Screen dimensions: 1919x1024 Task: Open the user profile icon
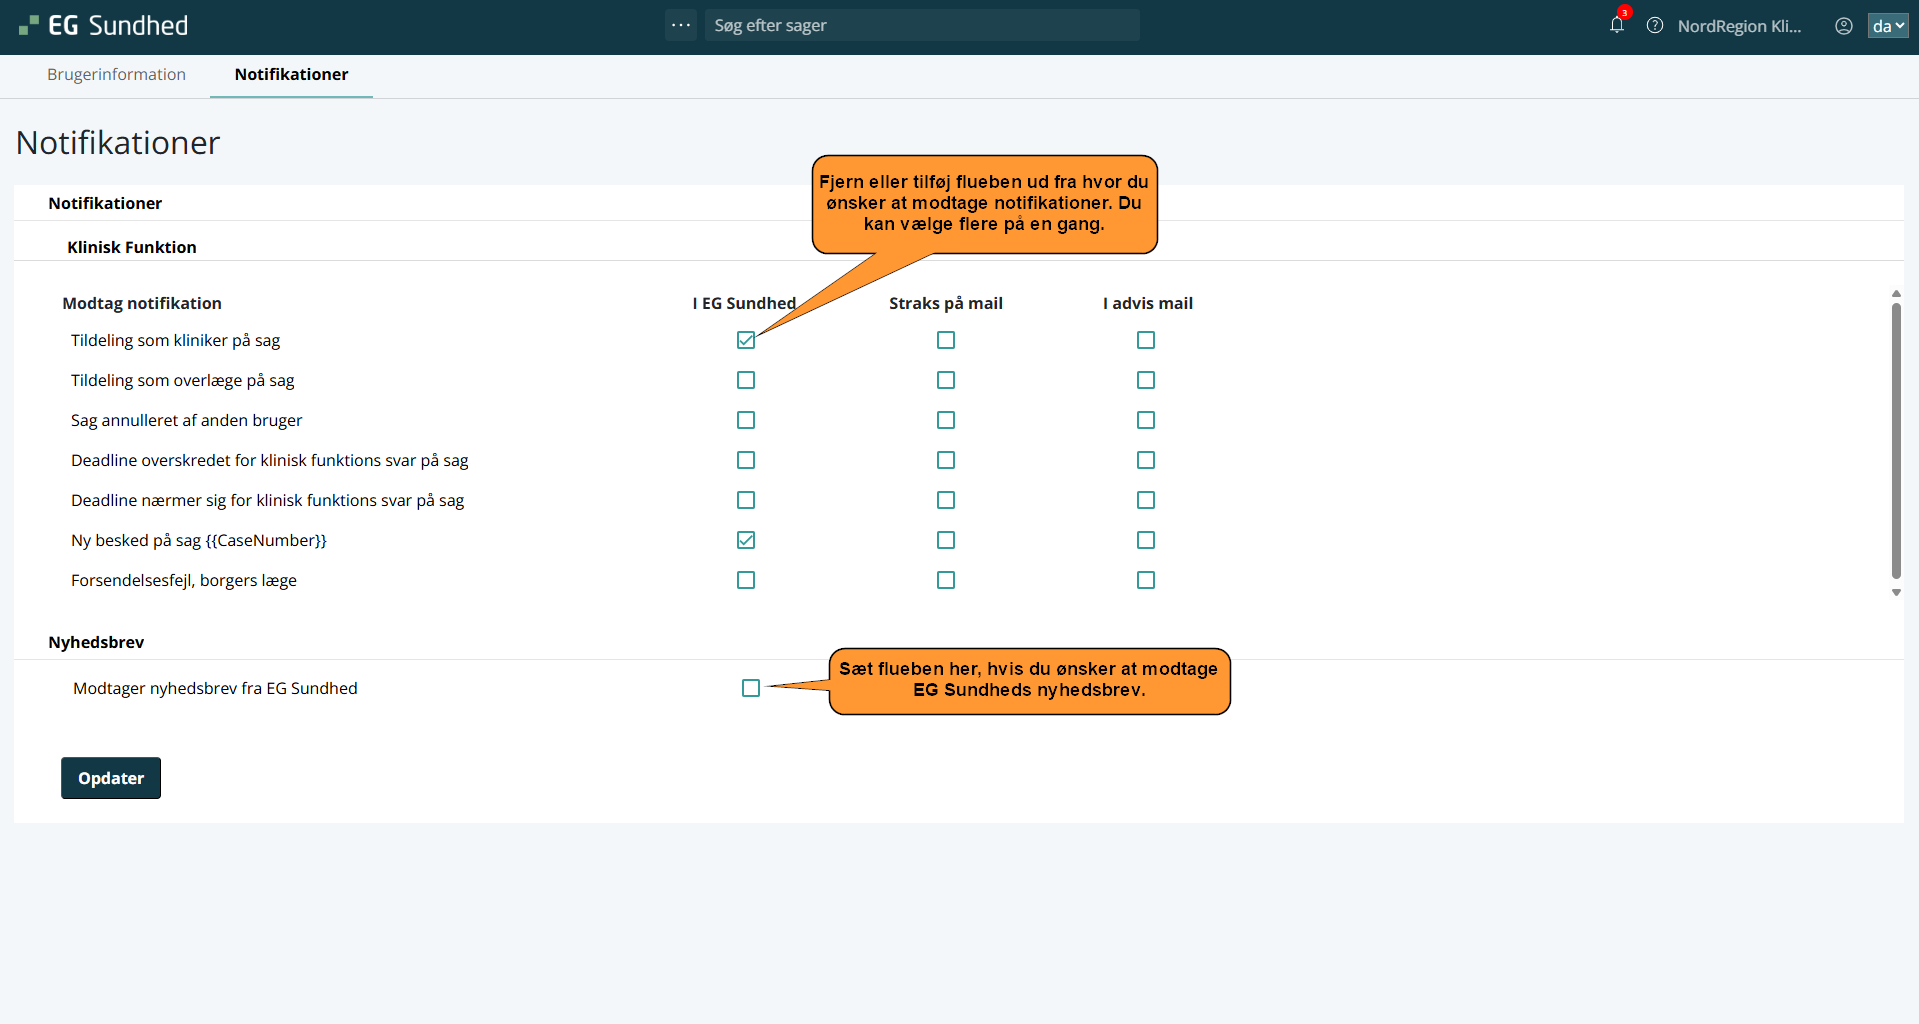coord(1843,26)
